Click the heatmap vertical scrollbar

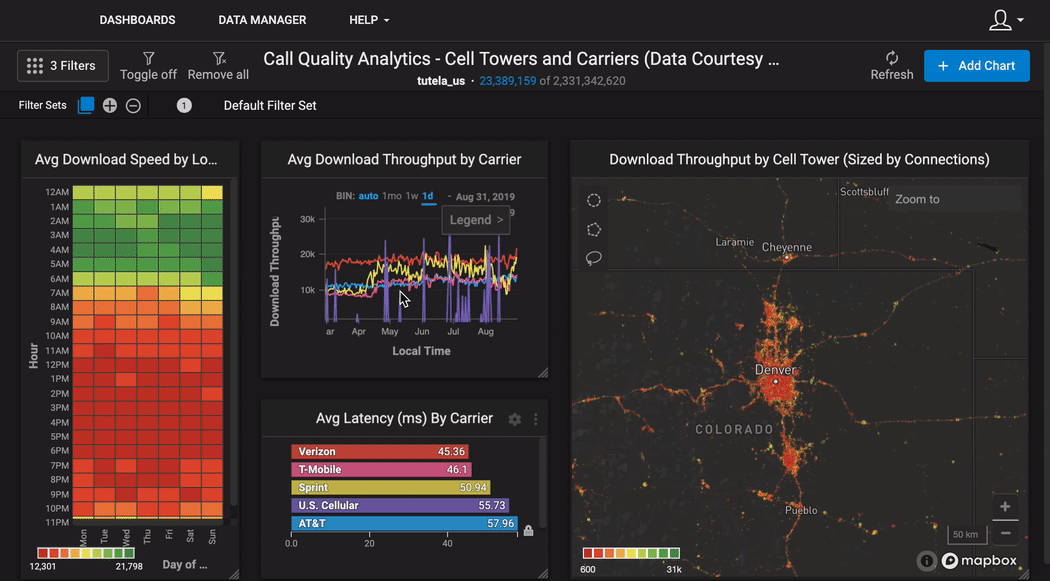coord(234,341)
